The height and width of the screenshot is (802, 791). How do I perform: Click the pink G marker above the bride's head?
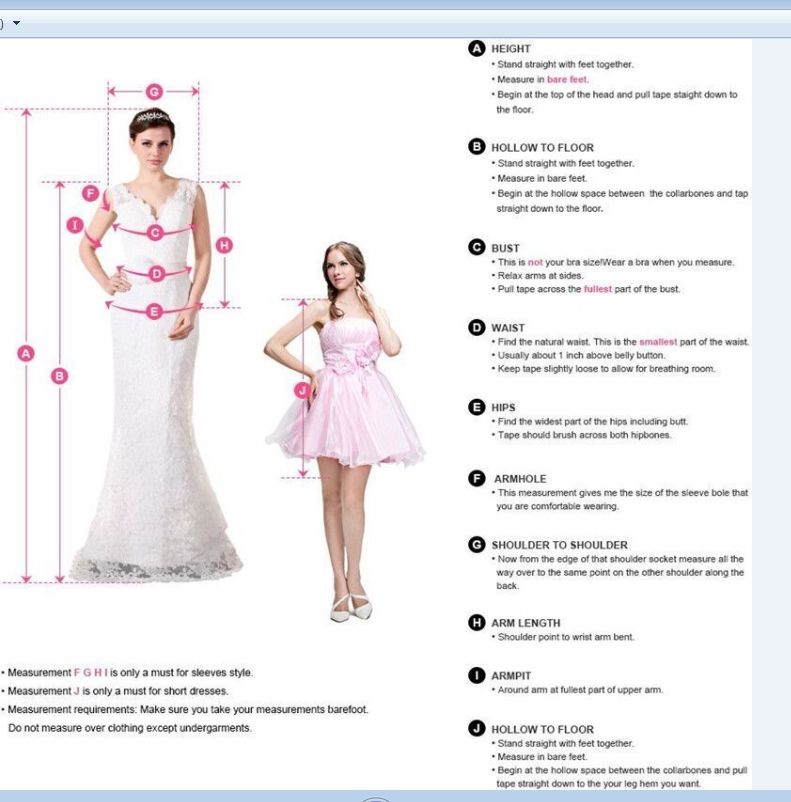pyautogui.click(x=154, y=92)
